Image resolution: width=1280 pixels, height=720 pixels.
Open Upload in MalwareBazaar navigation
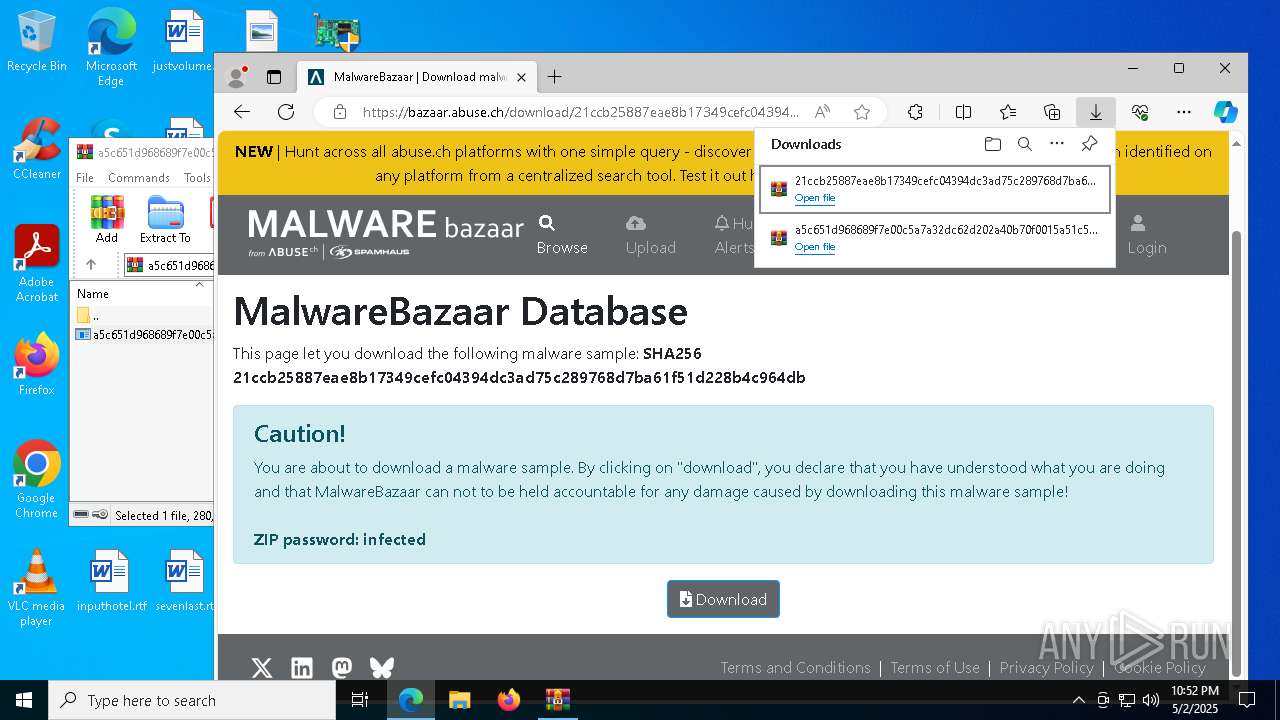tap(651, 235)
